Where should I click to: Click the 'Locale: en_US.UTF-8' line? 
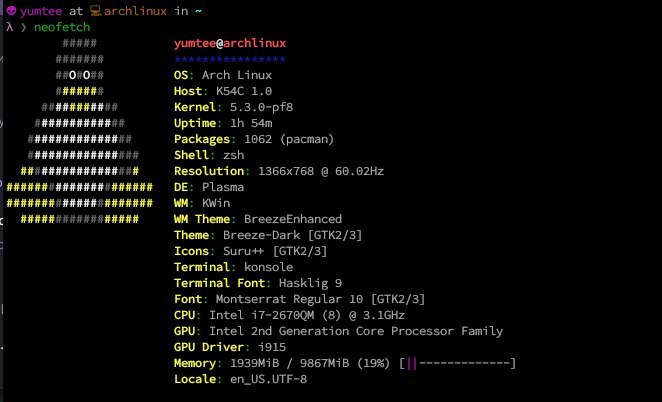coord(241,380)
